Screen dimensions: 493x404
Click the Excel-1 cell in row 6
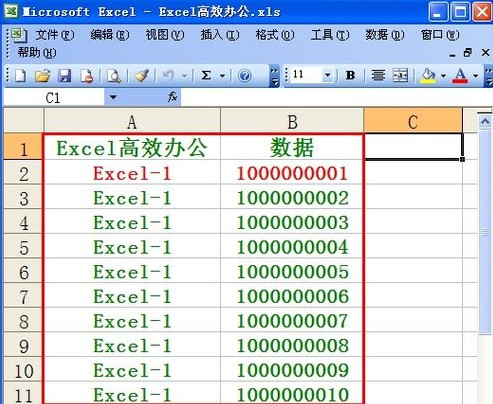pyautogui.click(x=132, y=271)
